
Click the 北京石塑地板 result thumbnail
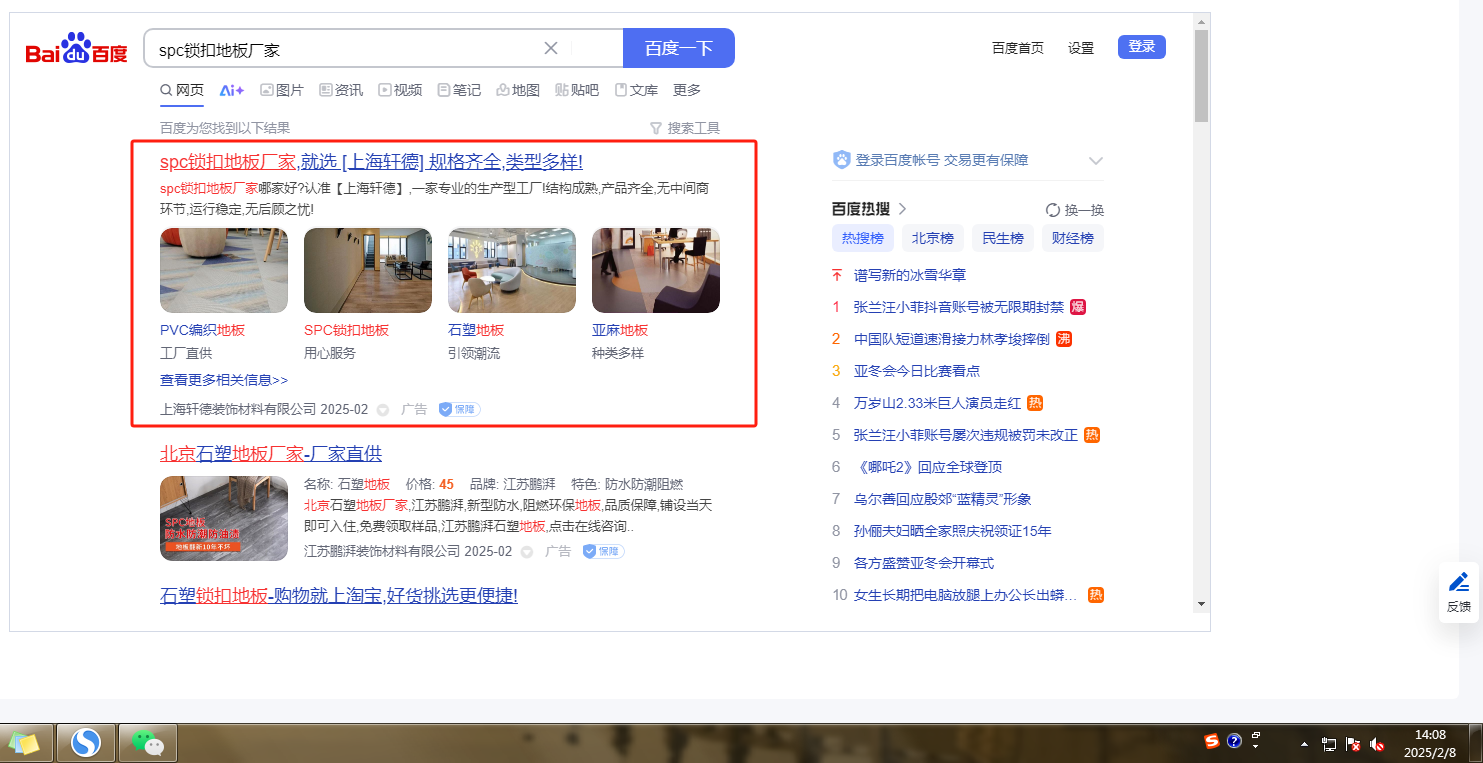tap(224, 518)
